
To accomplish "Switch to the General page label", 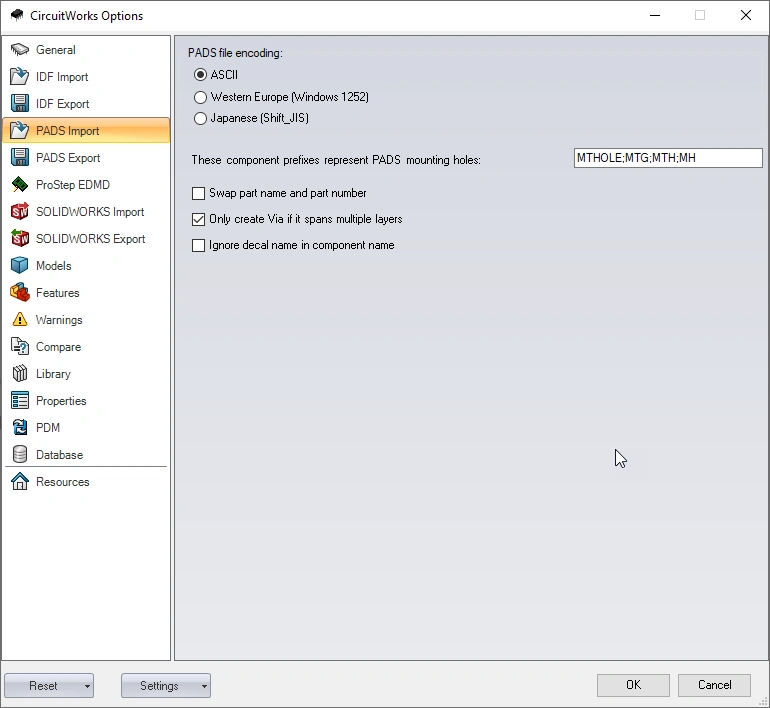I will (x=55, y=50).
